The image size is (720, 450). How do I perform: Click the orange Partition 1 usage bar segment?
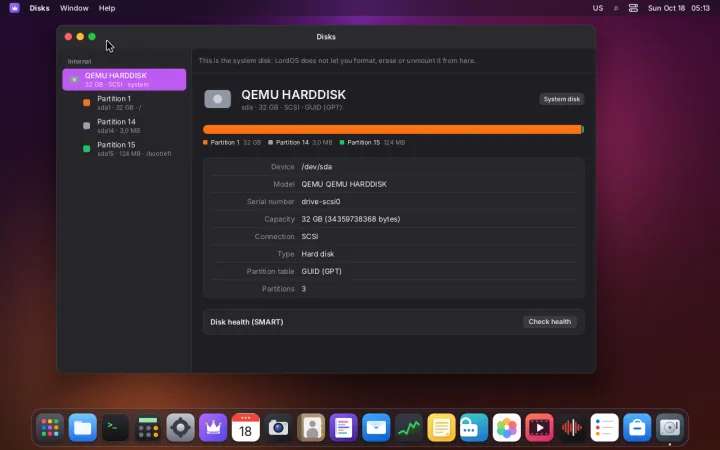pyautogui.click(x=392, y=129)
